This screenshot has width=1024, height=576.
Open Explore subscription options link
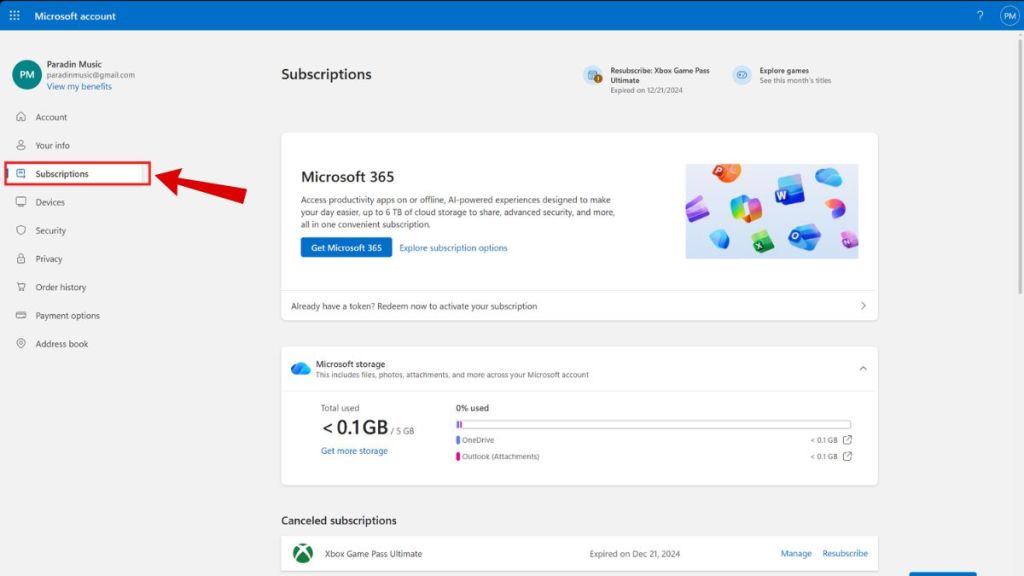coord(453,248)
